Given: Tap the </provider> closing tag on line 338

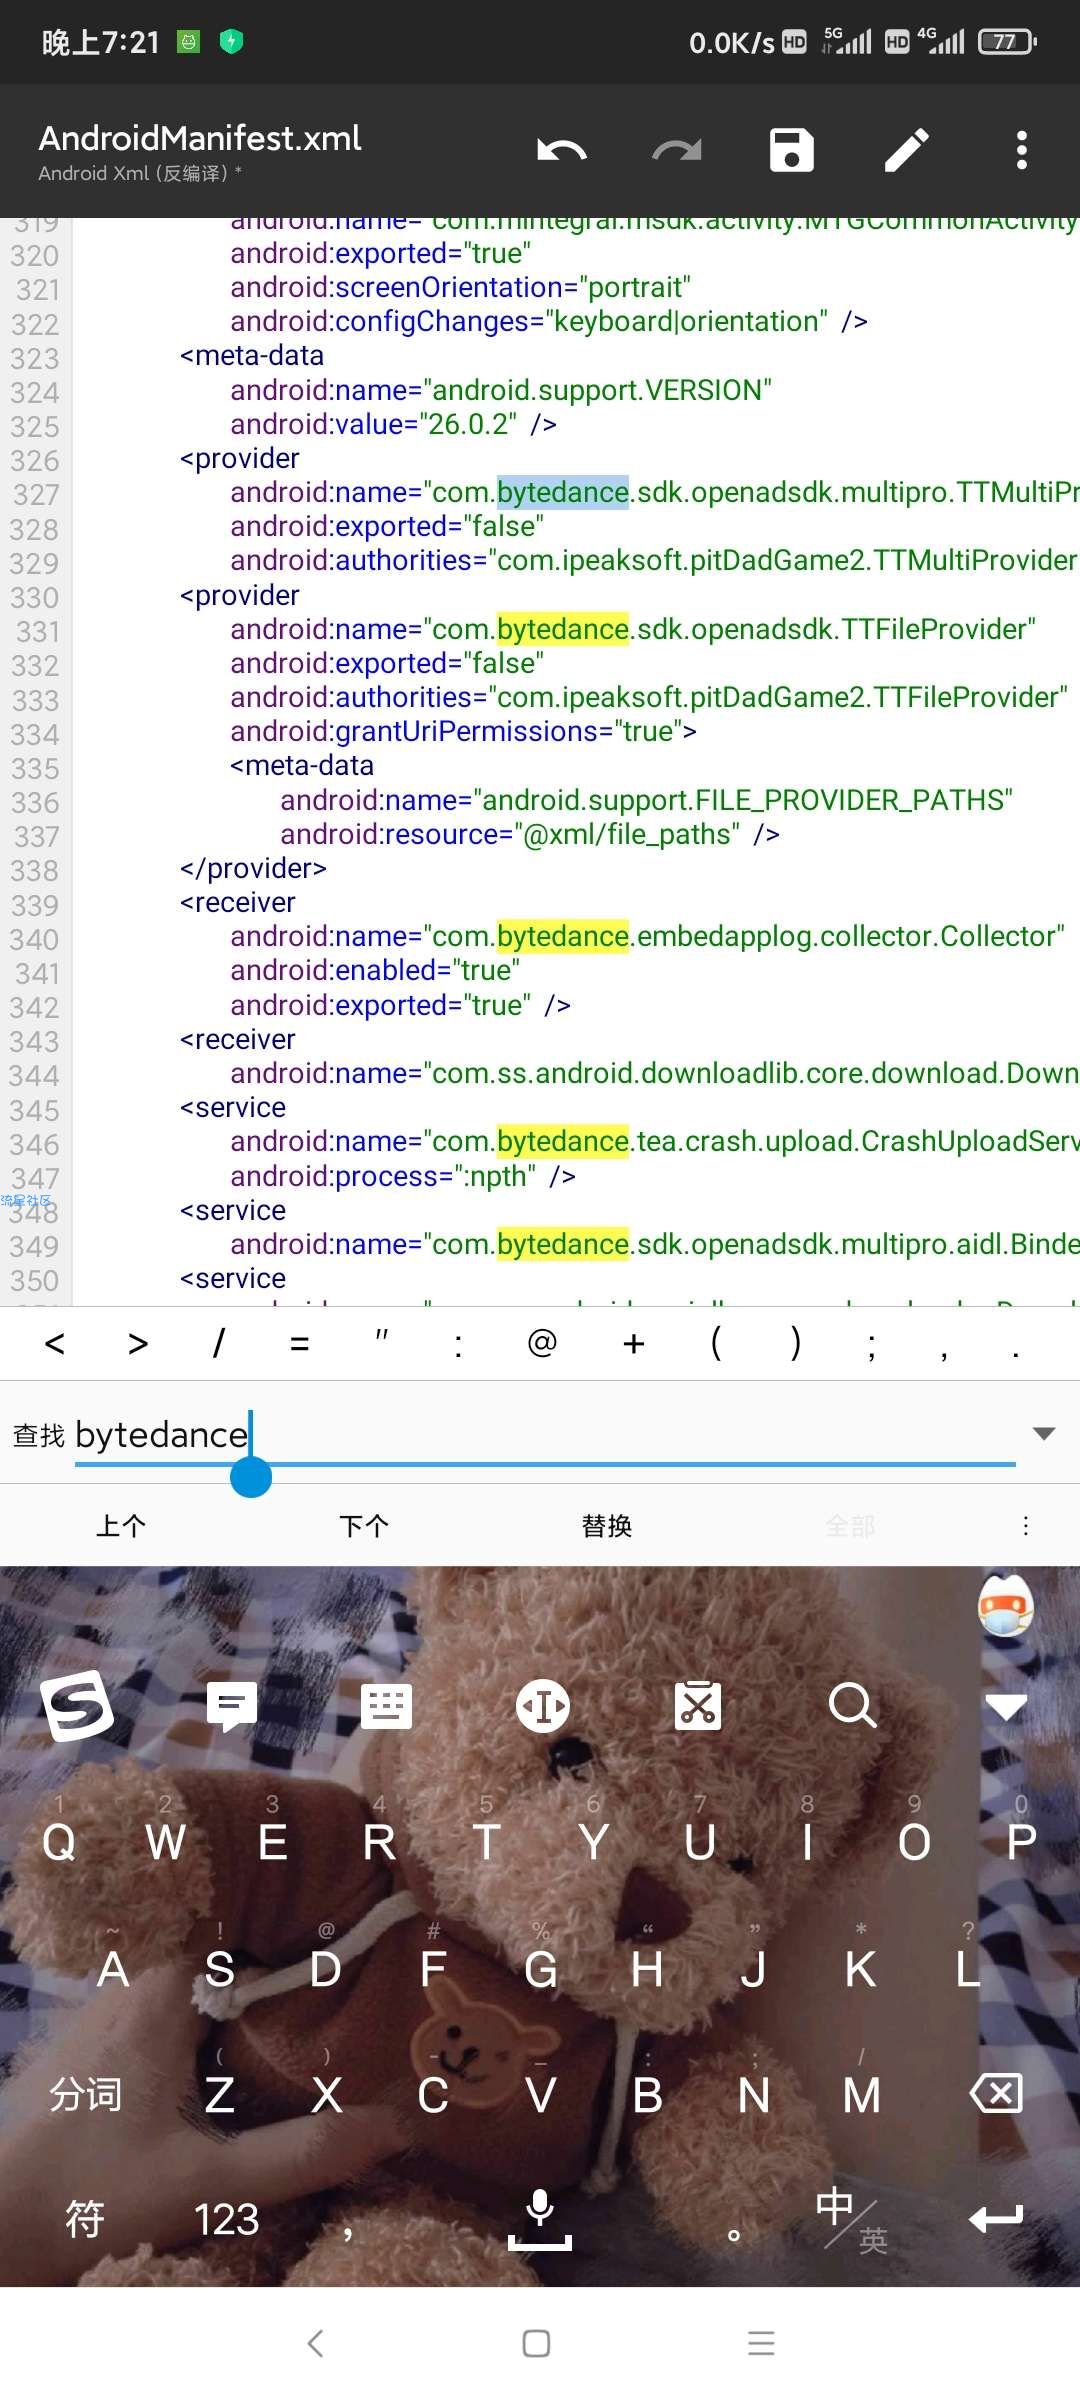Looking at the screenshot, I should point(253,868).
